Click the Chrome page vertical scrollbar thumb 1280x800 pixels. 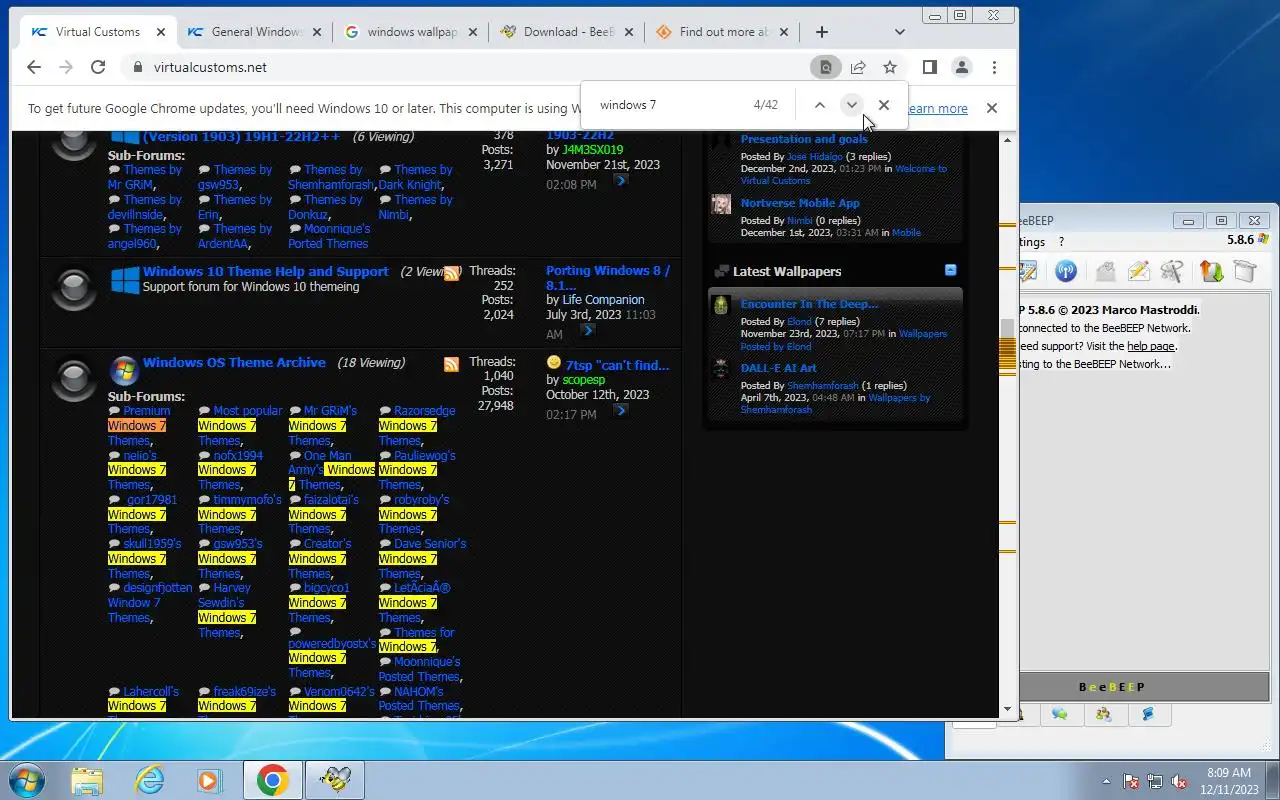click(x=1008, y=347)
